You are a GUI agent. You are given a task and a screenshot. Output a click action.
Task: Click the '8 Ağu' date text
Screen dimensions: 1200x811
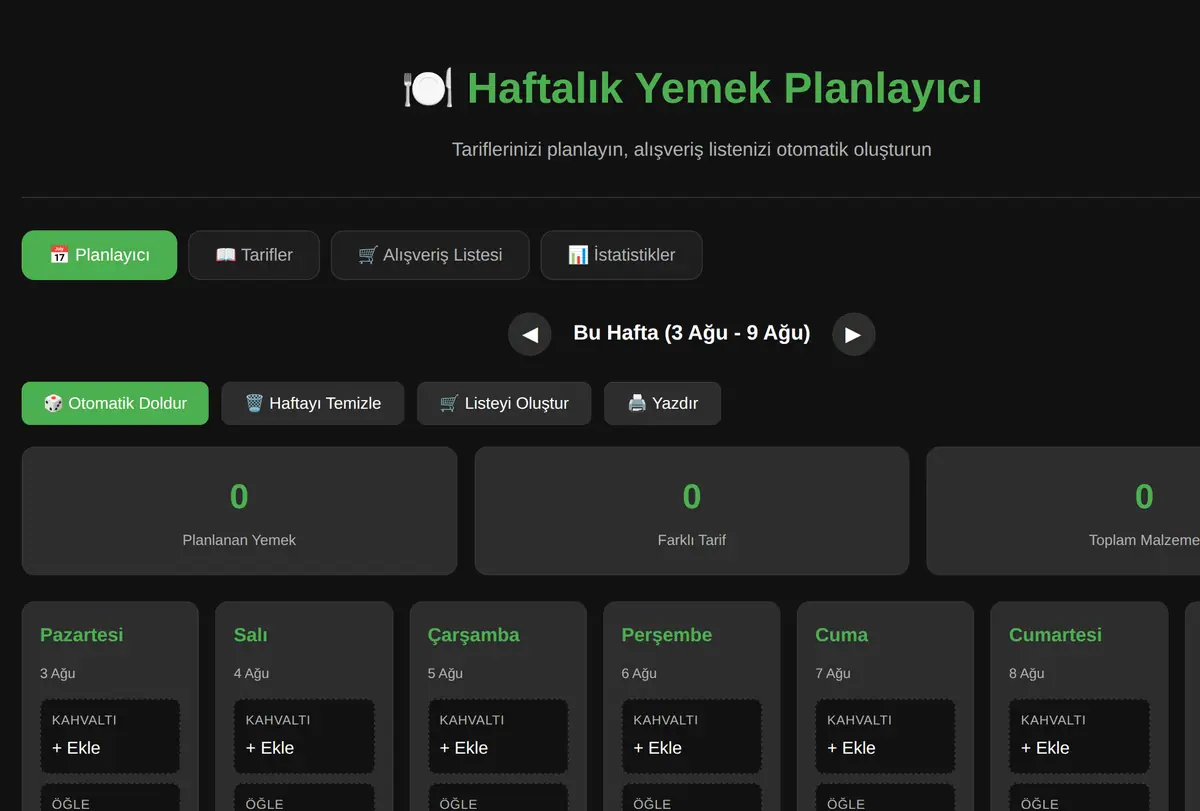[x=1027, y=674]
